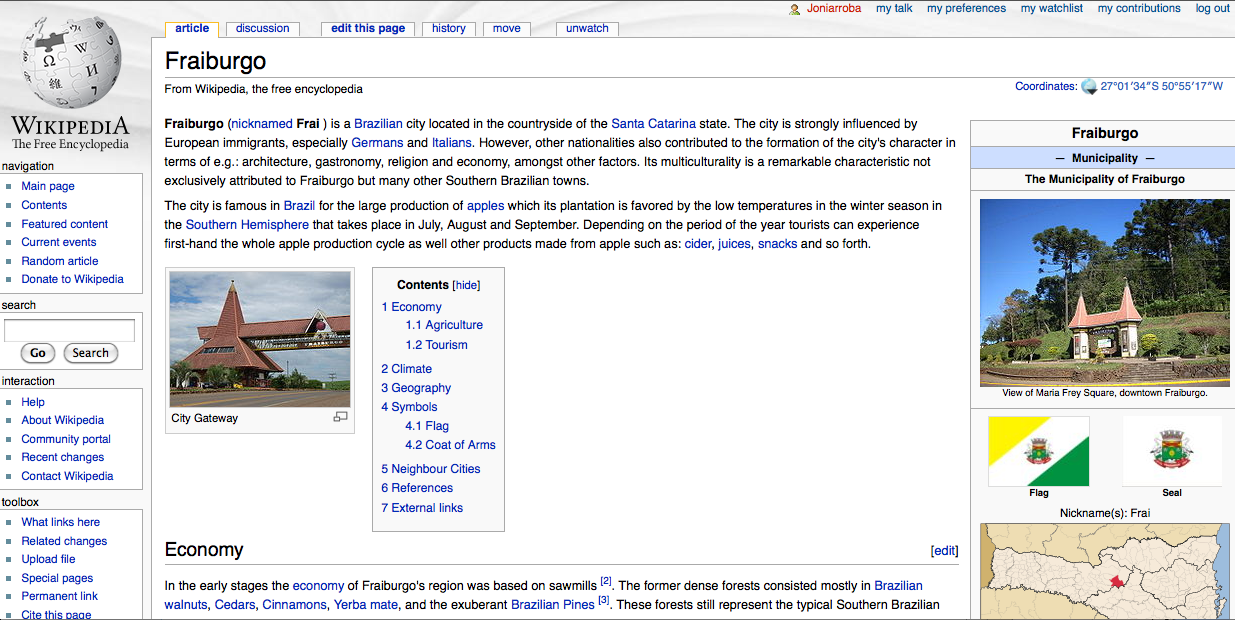Jump to 1.1 Agriculture section
Screen dimensions: 1235x620
point(444,325)
